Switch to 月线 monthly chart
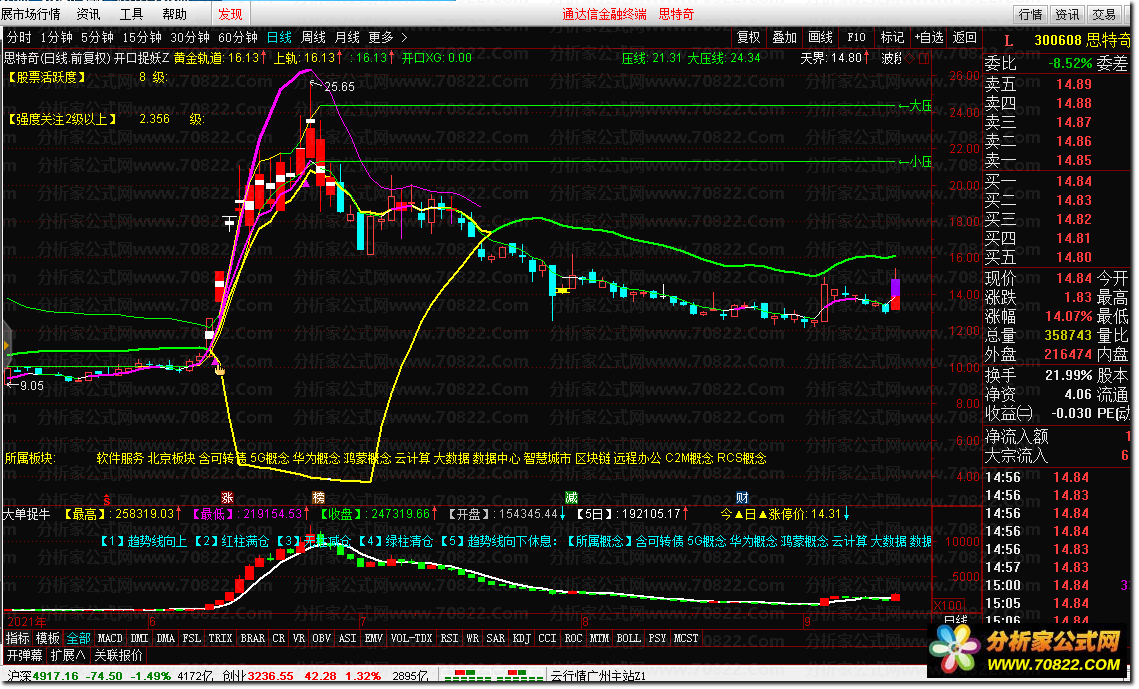1139x689 pixels. (x=347, y=37)
